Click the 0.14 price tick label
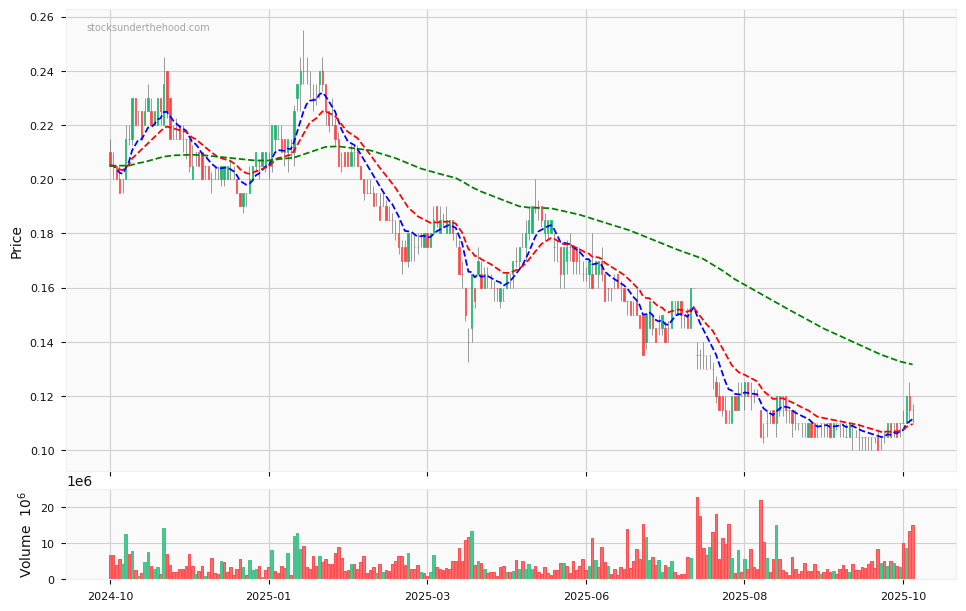The width and height of the screenshot is (966, 611). (x=41, y=343)
